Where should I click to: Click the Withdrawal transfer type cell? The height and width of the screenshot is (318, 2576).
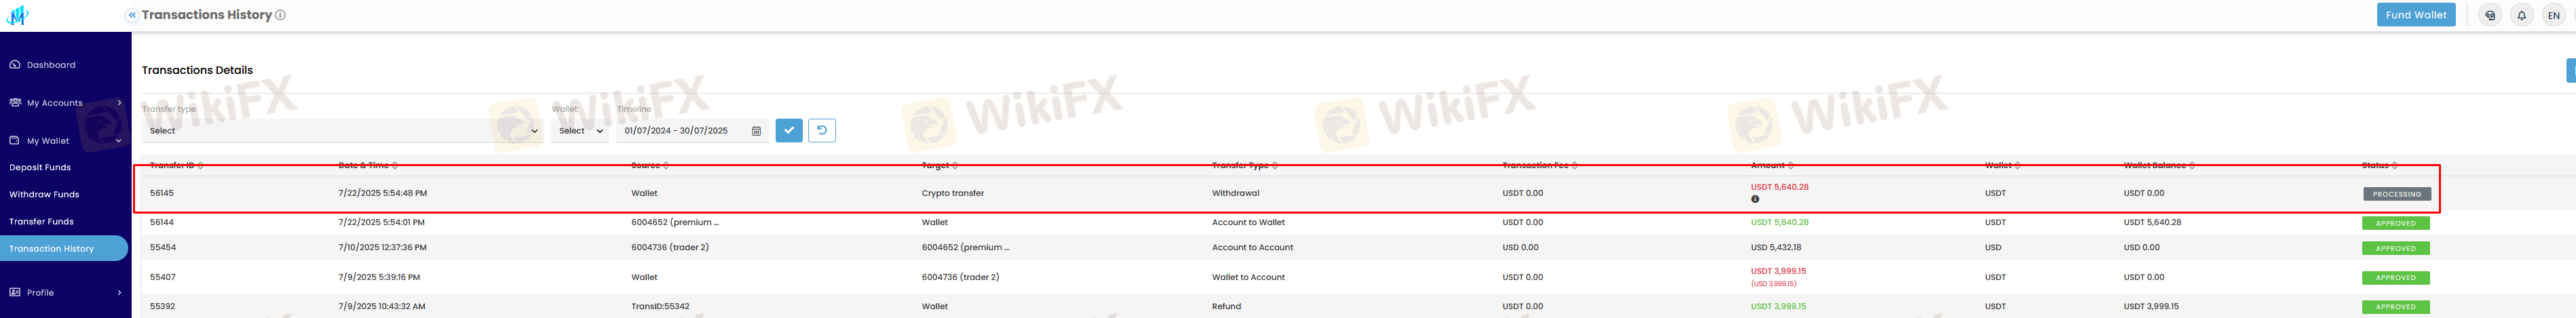pyautogui.click(x=1235, y=193)
